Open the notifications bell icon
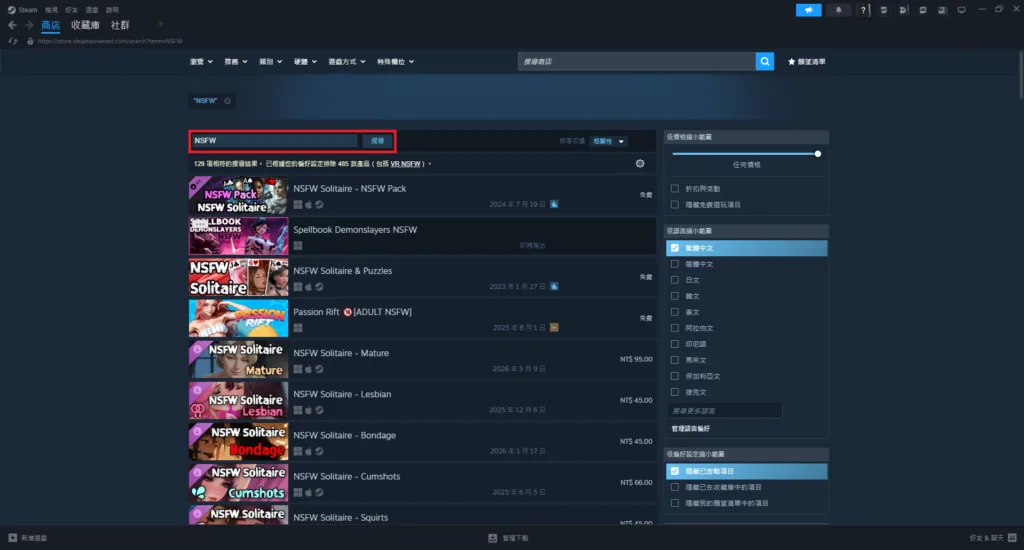 [839, 10]
